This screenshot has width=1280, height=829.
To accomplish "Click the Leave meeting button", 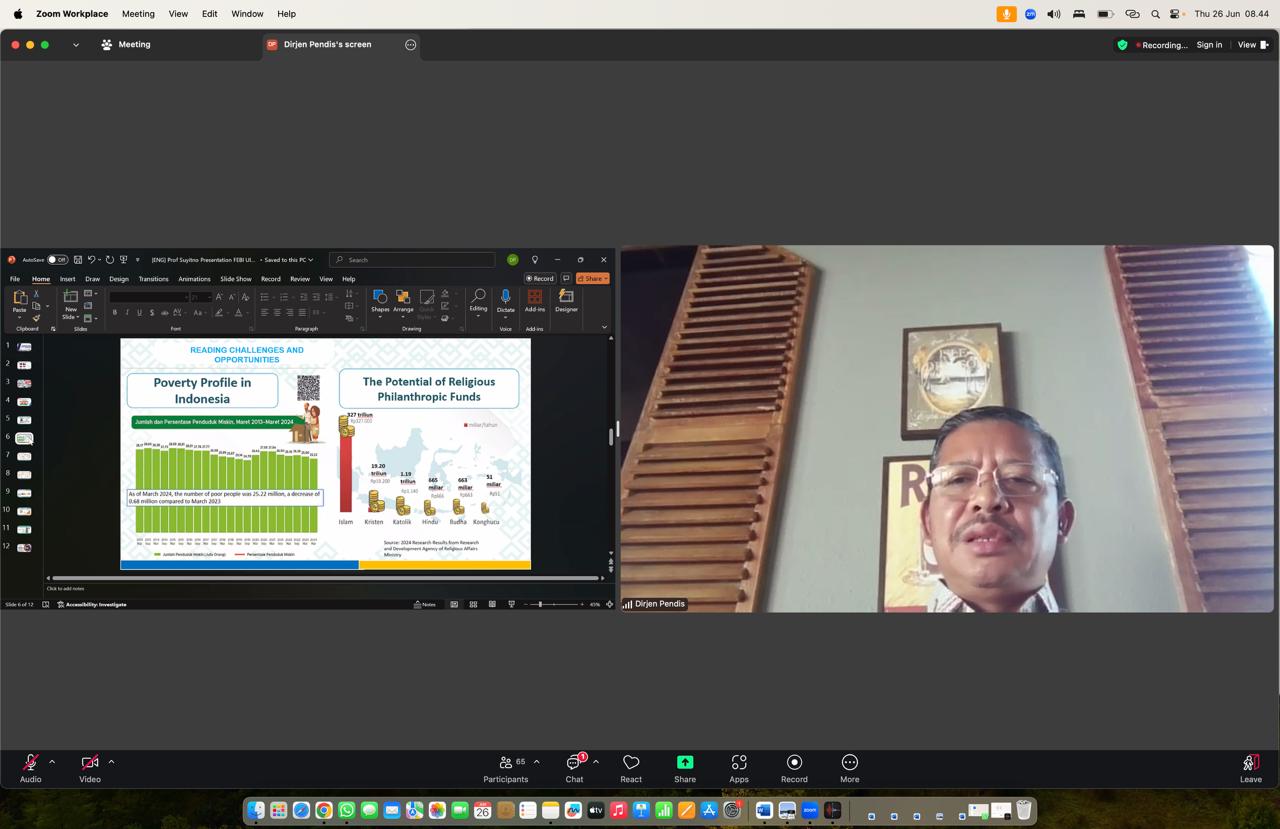I will pos(1251,768).
